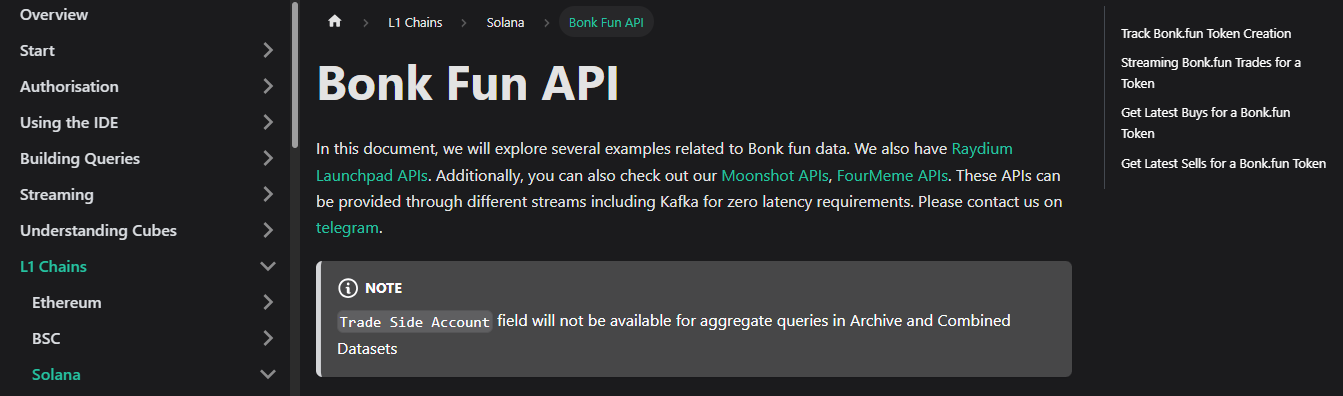Expand the Ethereum subsection chevron
The width and height of the screenshot is (1343, 396).
pos(268,302)
